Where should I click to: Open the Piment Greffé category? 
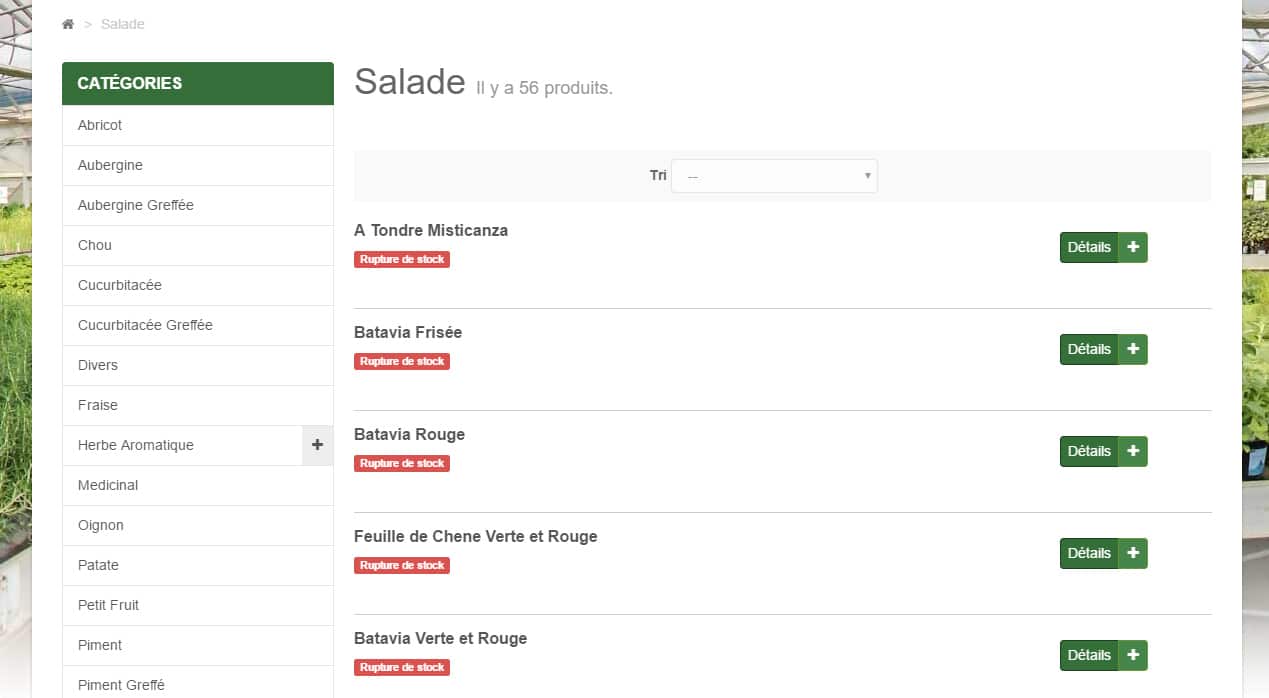(x=198, y=685)
